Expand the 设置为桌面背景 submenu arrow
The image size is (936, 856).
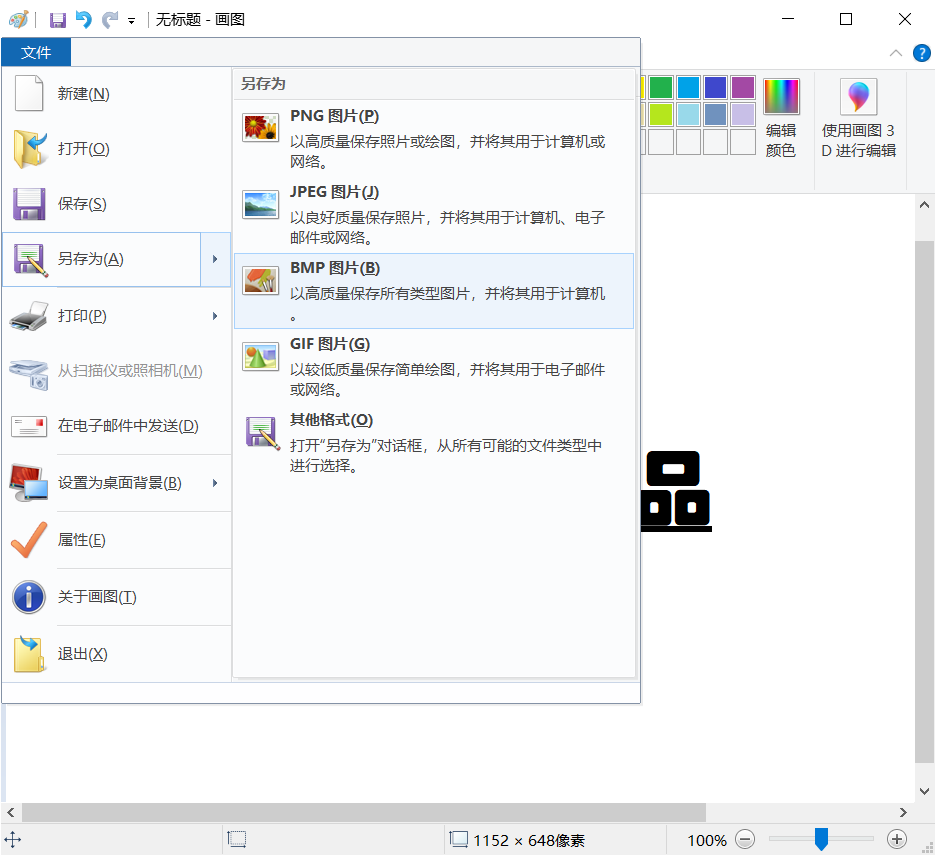(216, 482)
